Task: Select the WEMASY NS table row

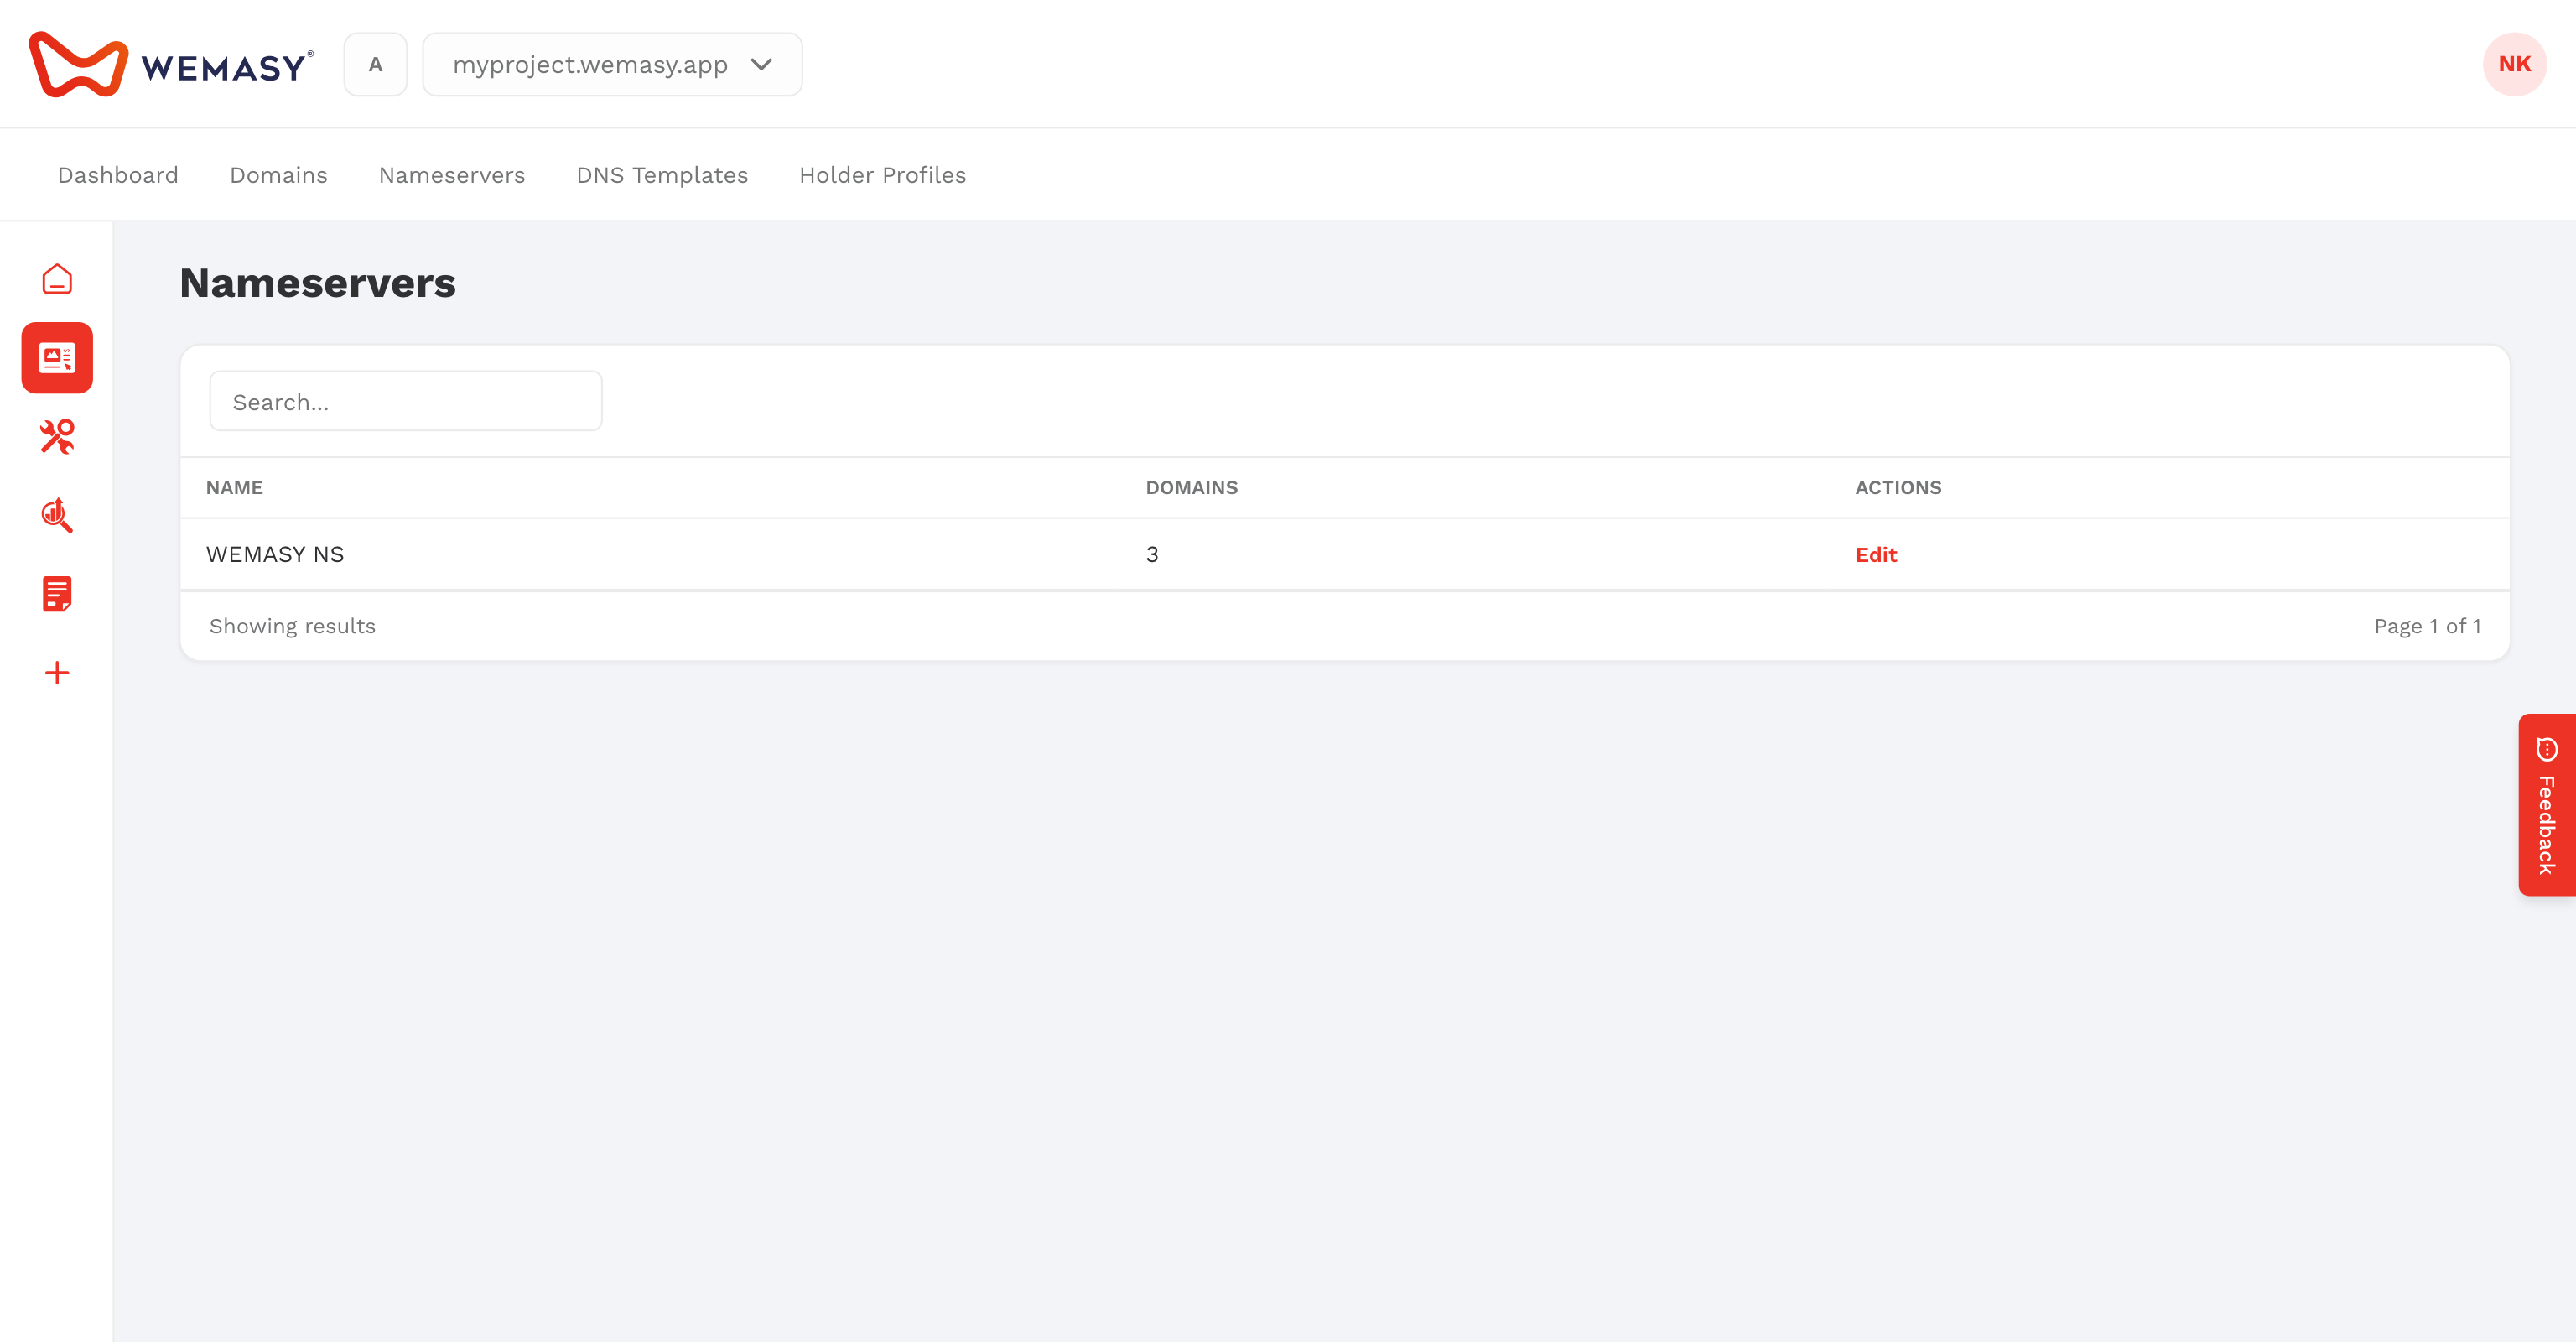Action: click(x=1344, y=554)
